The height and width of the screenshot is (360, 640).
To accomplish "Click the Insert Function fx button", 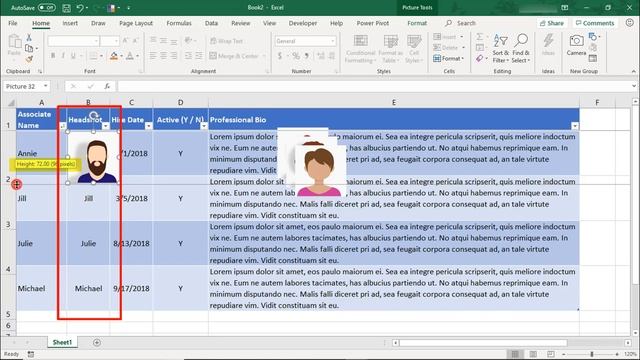I will coord(107,86).
